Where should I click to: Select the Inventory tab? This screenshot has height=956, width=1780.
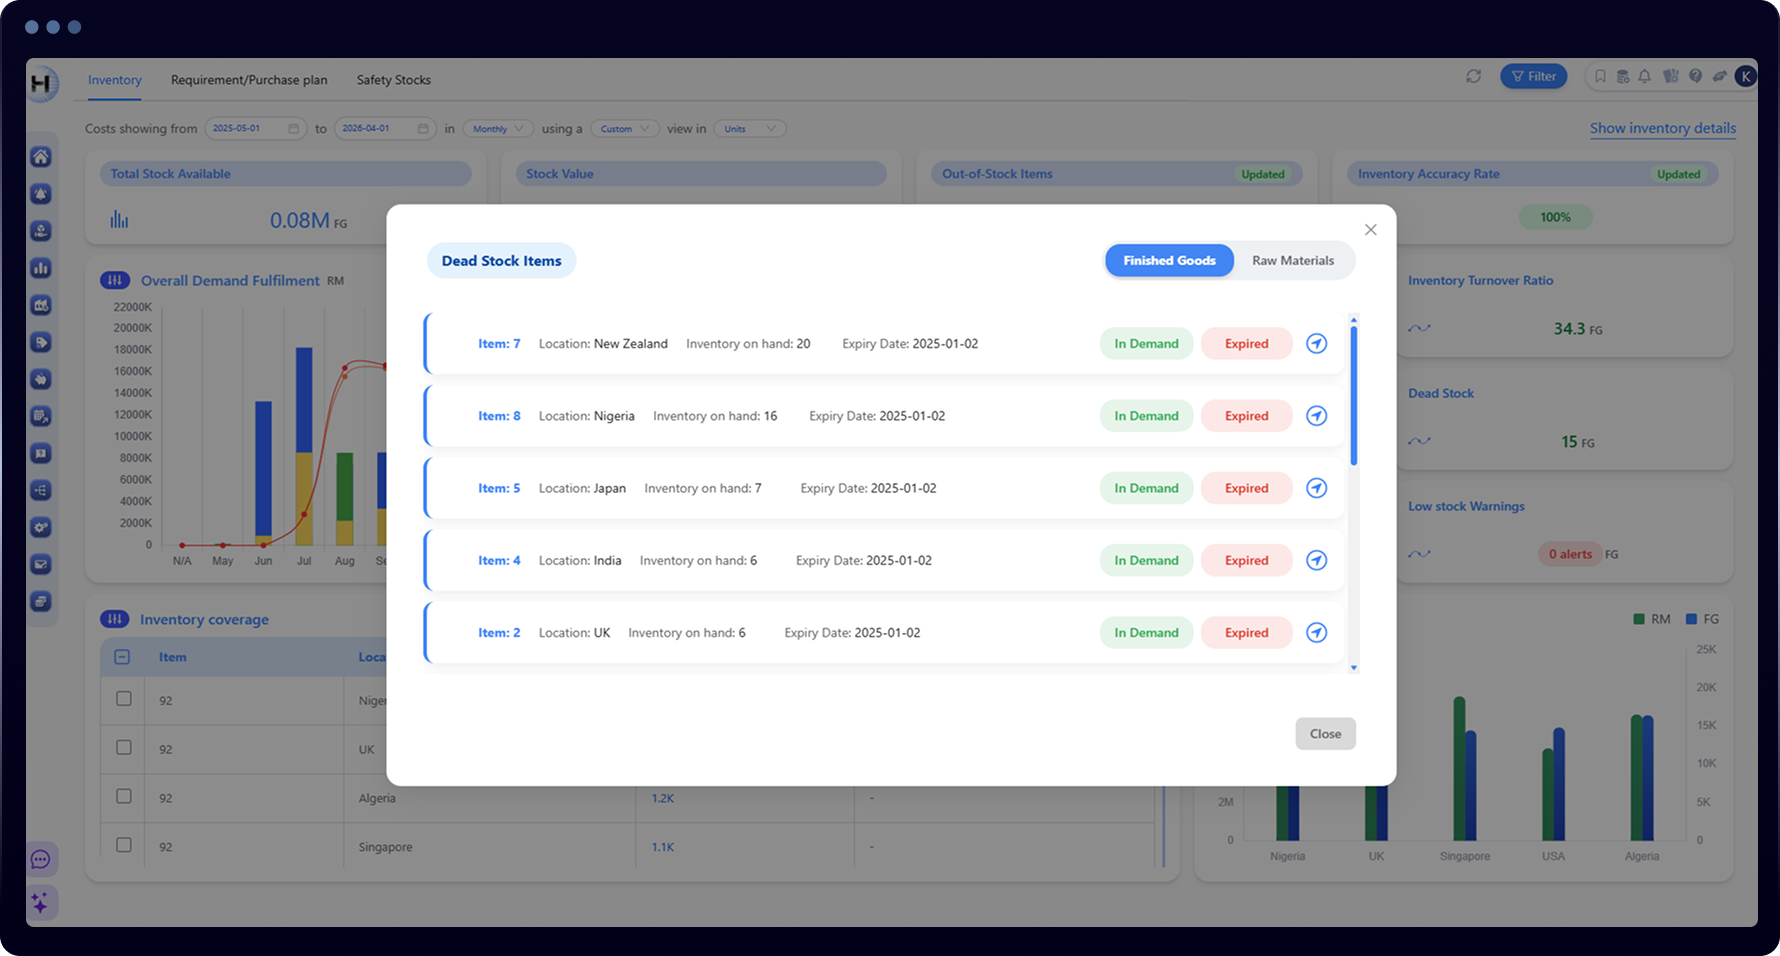pos(115,80)
